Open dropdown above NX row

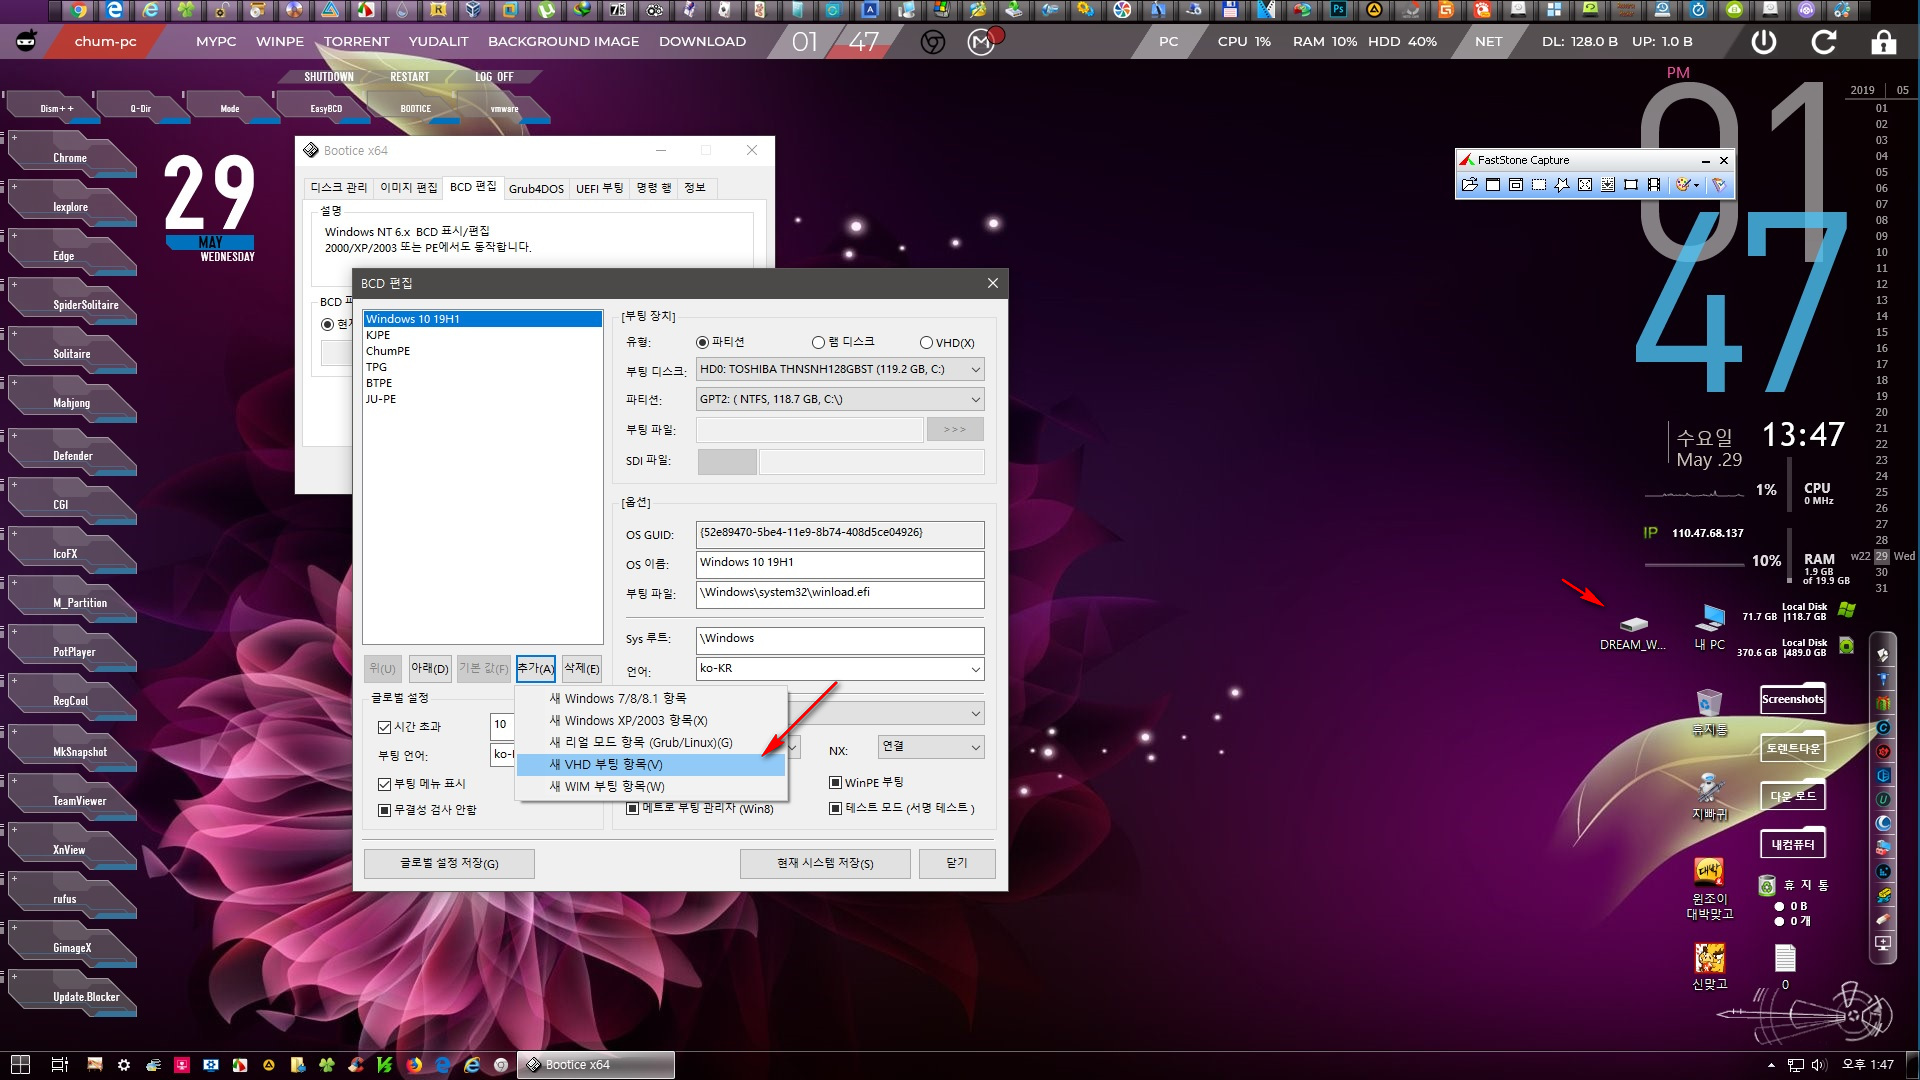point(975,713)
